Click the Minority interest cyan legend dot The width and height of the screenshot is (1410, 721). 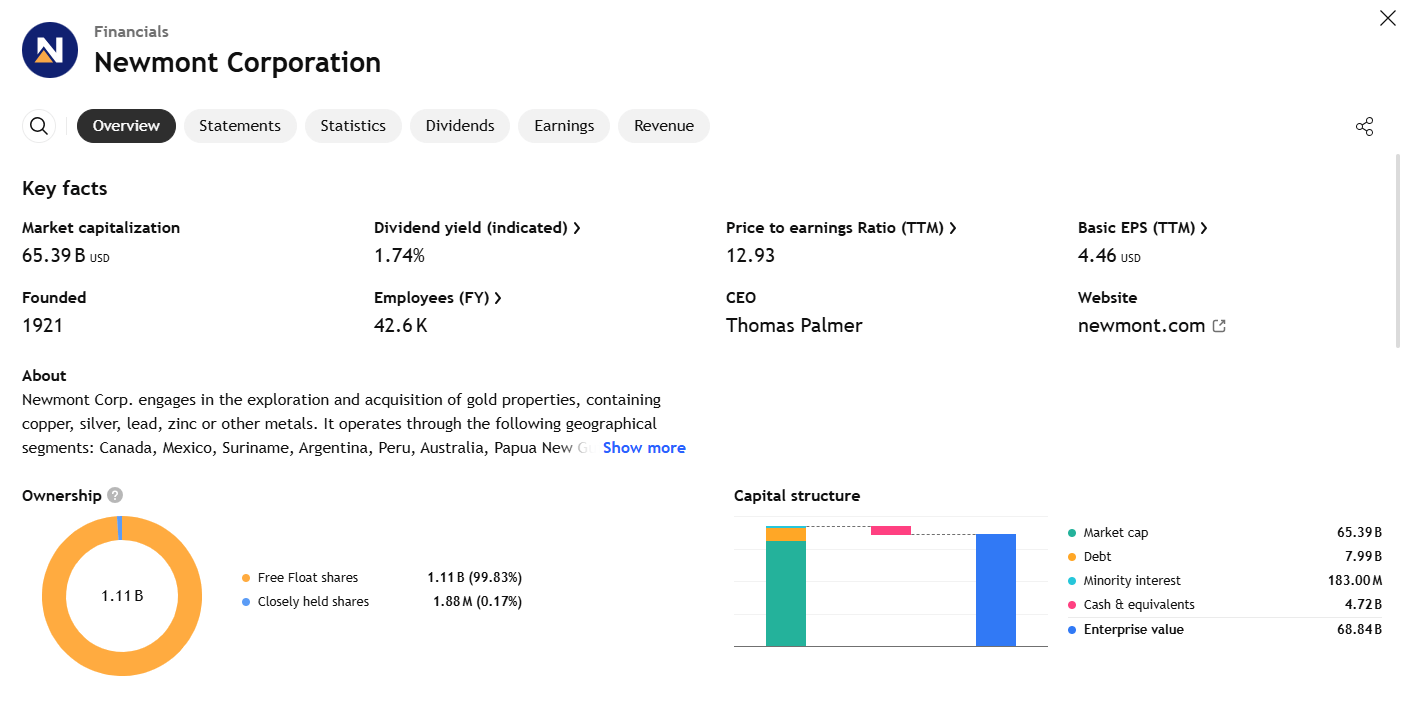coord(1073,581)
